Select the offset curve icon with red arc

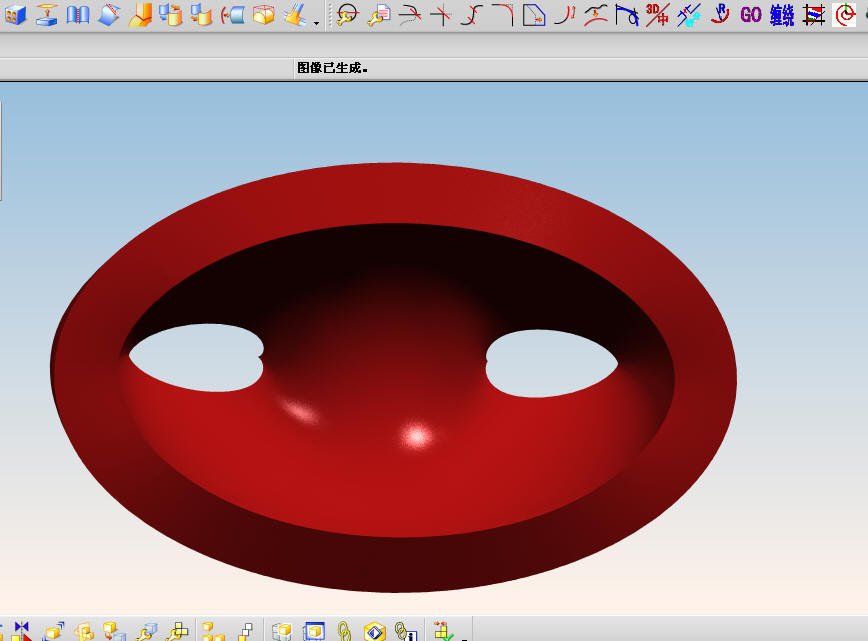coord(596,15)
